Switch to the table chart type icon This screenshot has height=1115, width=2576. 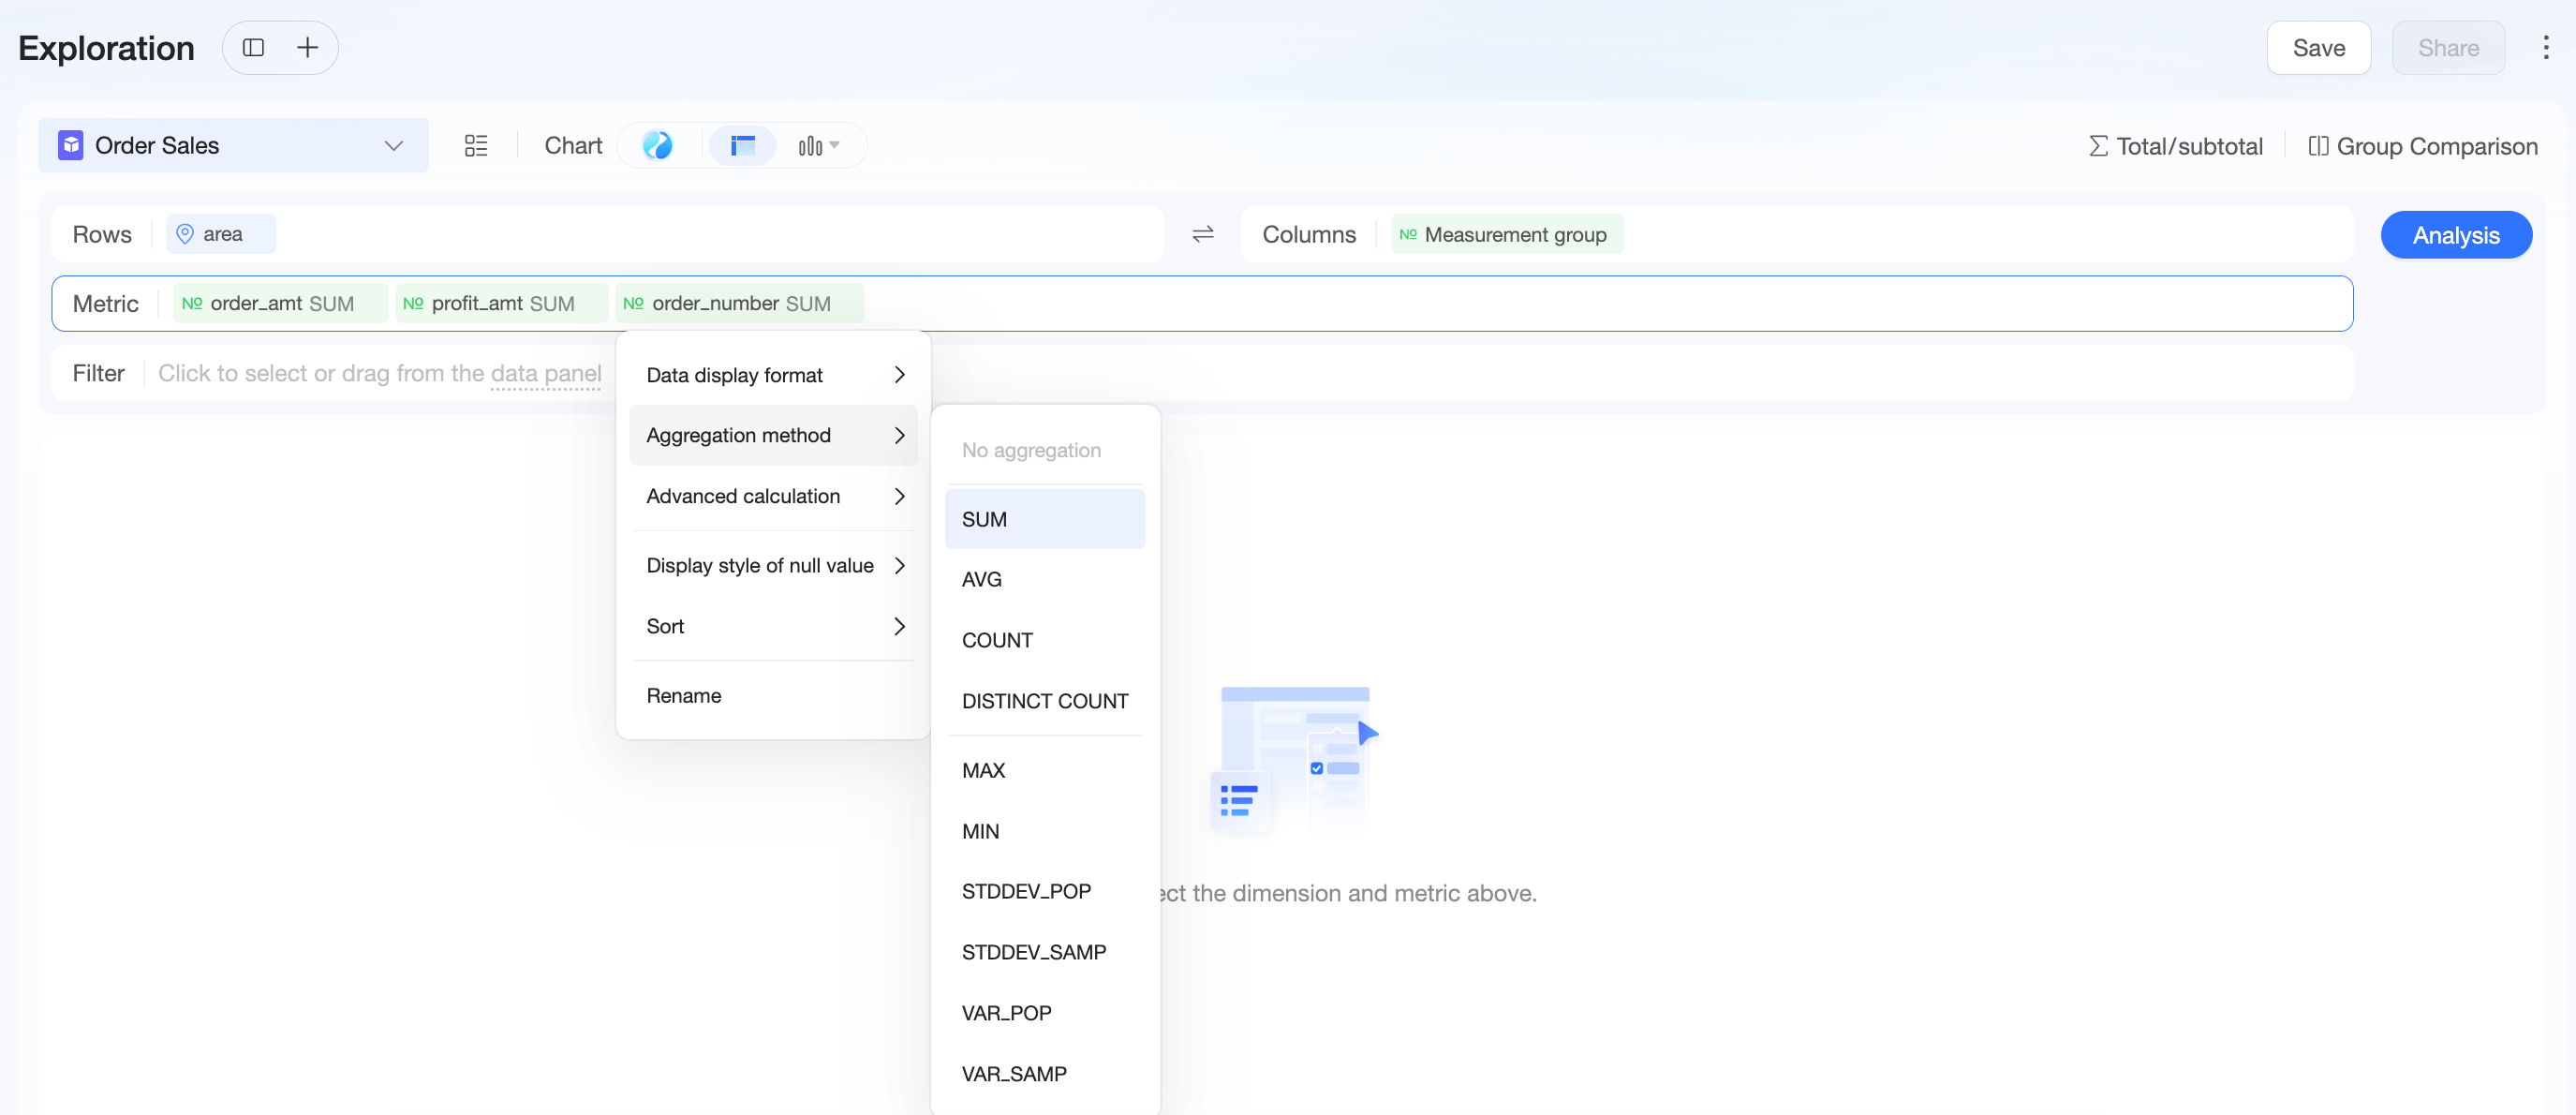(x=742, y=146)
